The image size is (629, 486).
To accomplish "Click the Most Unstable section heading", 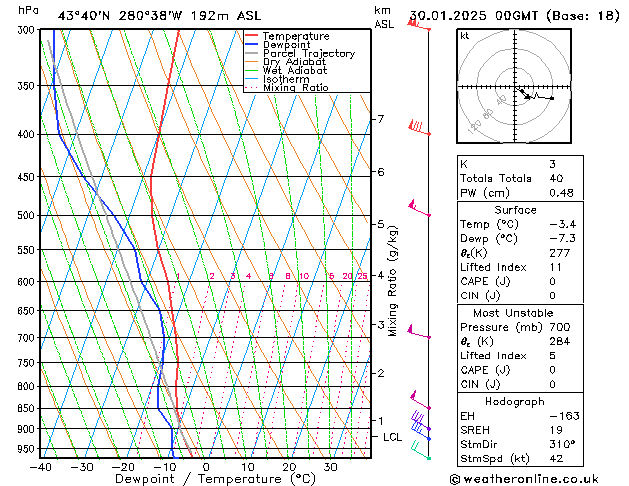I will tap(515, 313).
